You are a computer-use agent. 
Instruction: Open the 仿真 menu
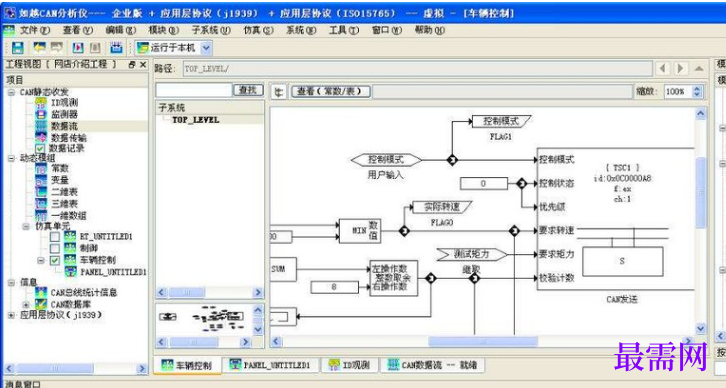258,30
